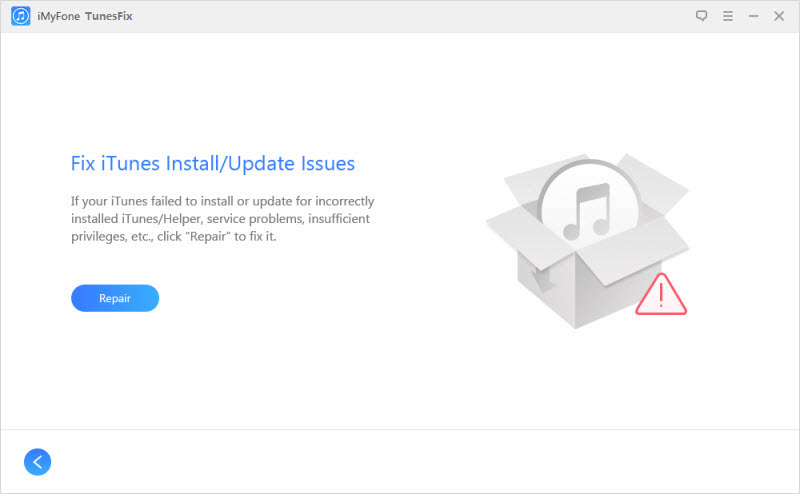Click the red warning triangle icon

[661, 293]
